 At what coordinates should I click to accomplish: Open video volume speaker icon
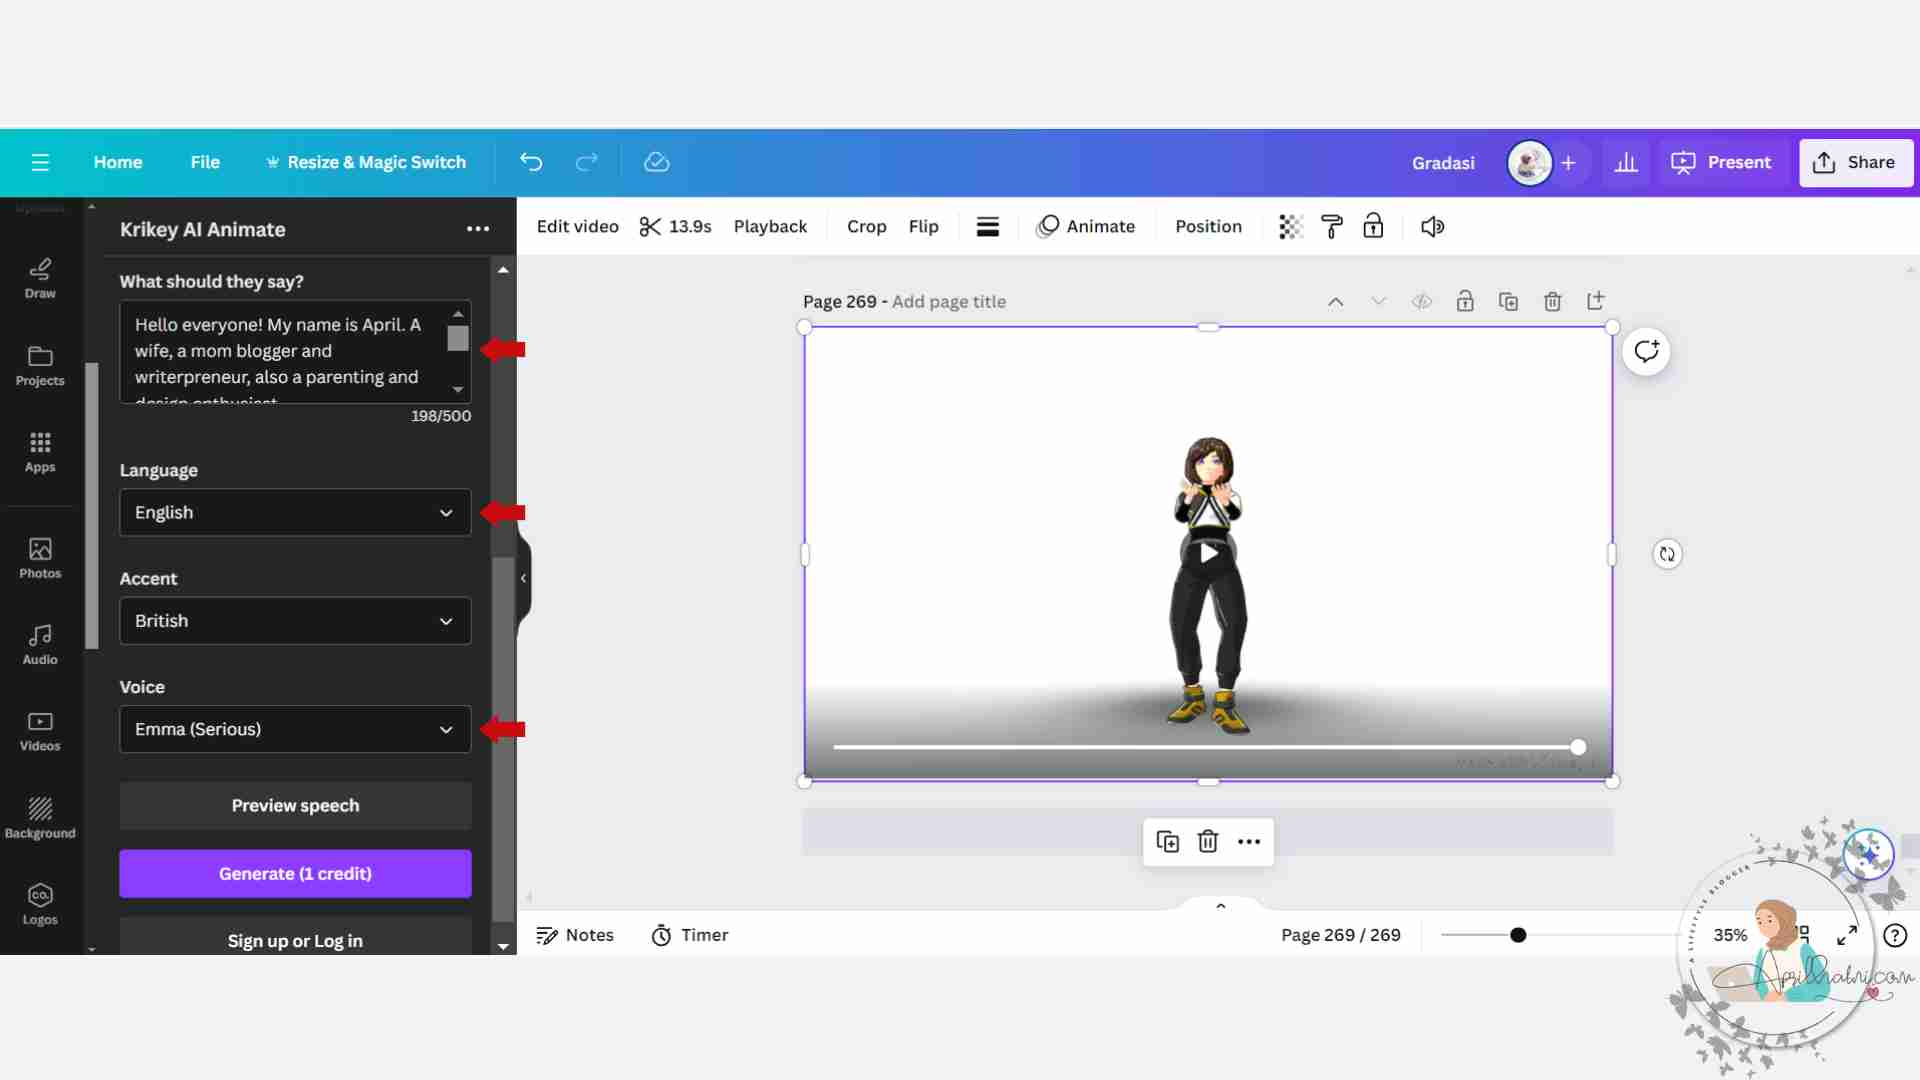1432,226
